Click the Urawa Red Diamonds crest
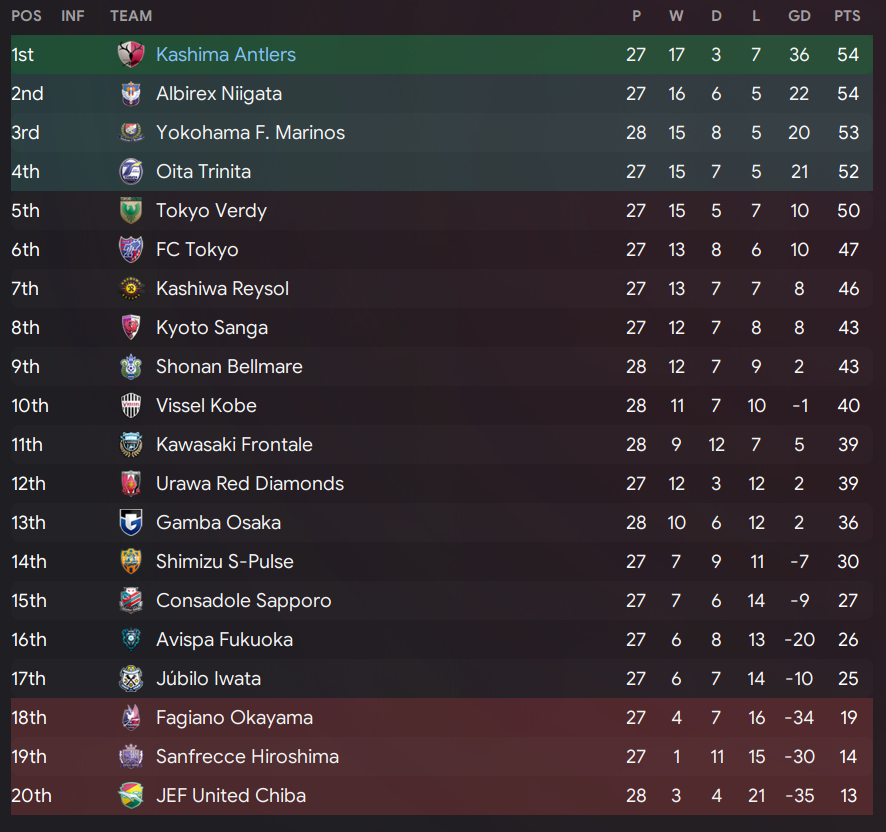The width and height of the screenshot is (886, 832). [x=131, y=483]
